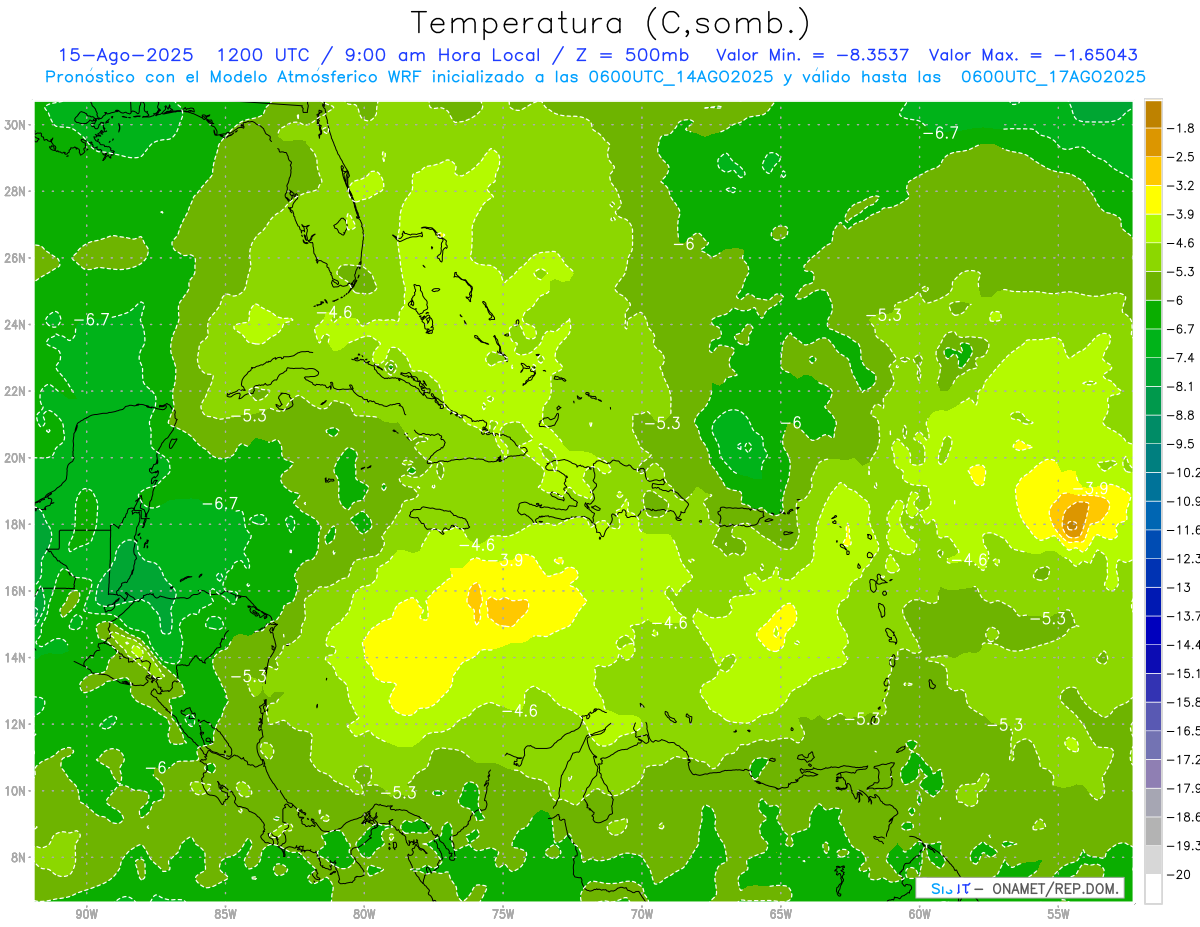Click the 'ONAMET/REP.DOM.' credit label

1054,888
